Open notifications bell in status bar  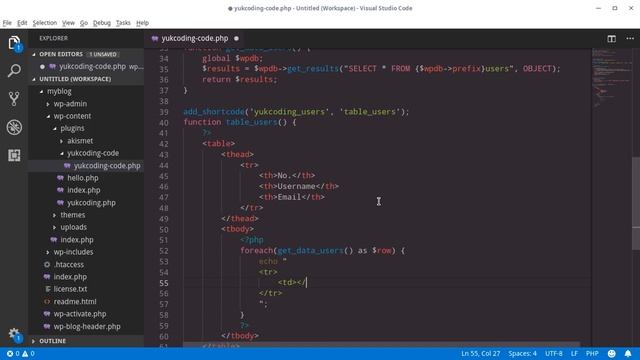click(628, 353)
